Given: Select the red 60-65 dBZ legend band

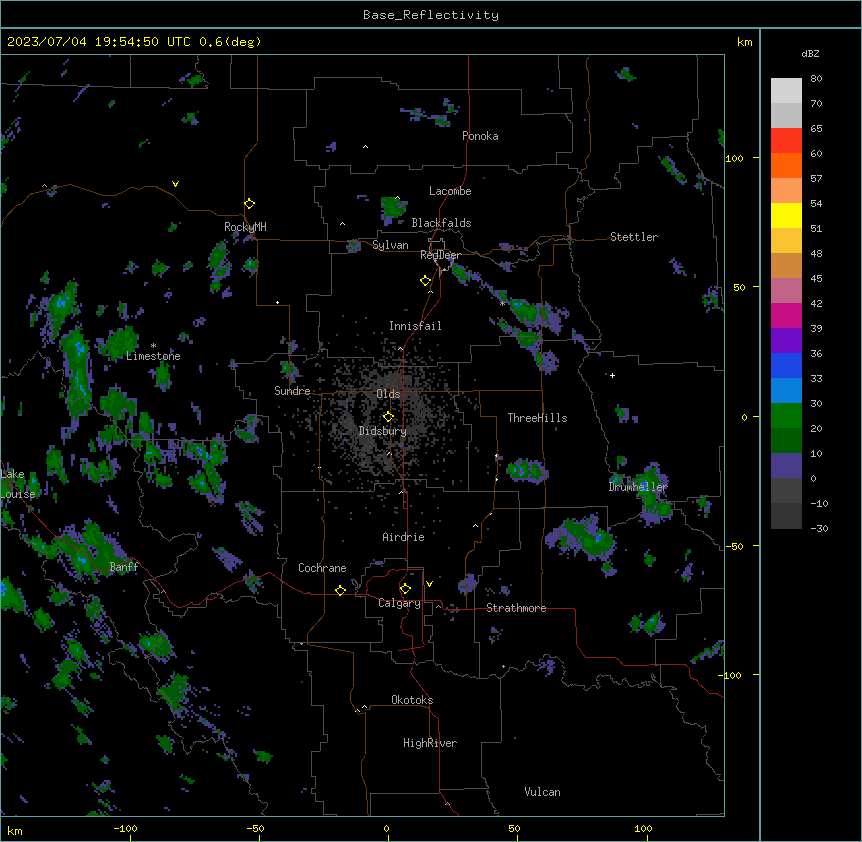Looking at the screenshot, I should tap(786, 141).
